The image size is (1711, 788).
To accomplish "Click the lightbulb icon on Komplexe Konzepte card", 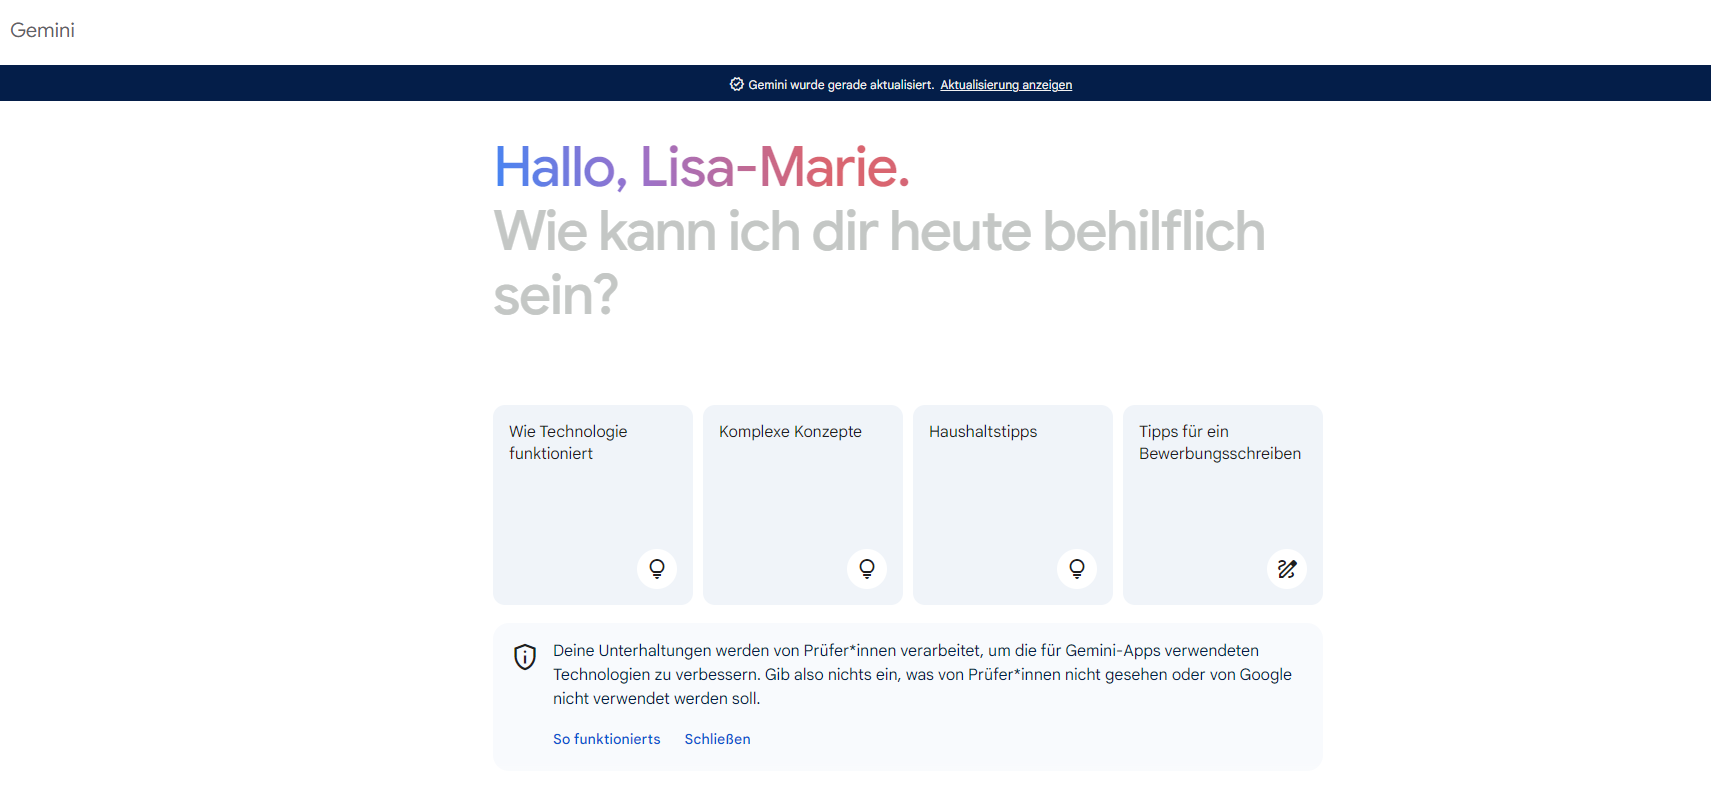I will click(867, 569).
